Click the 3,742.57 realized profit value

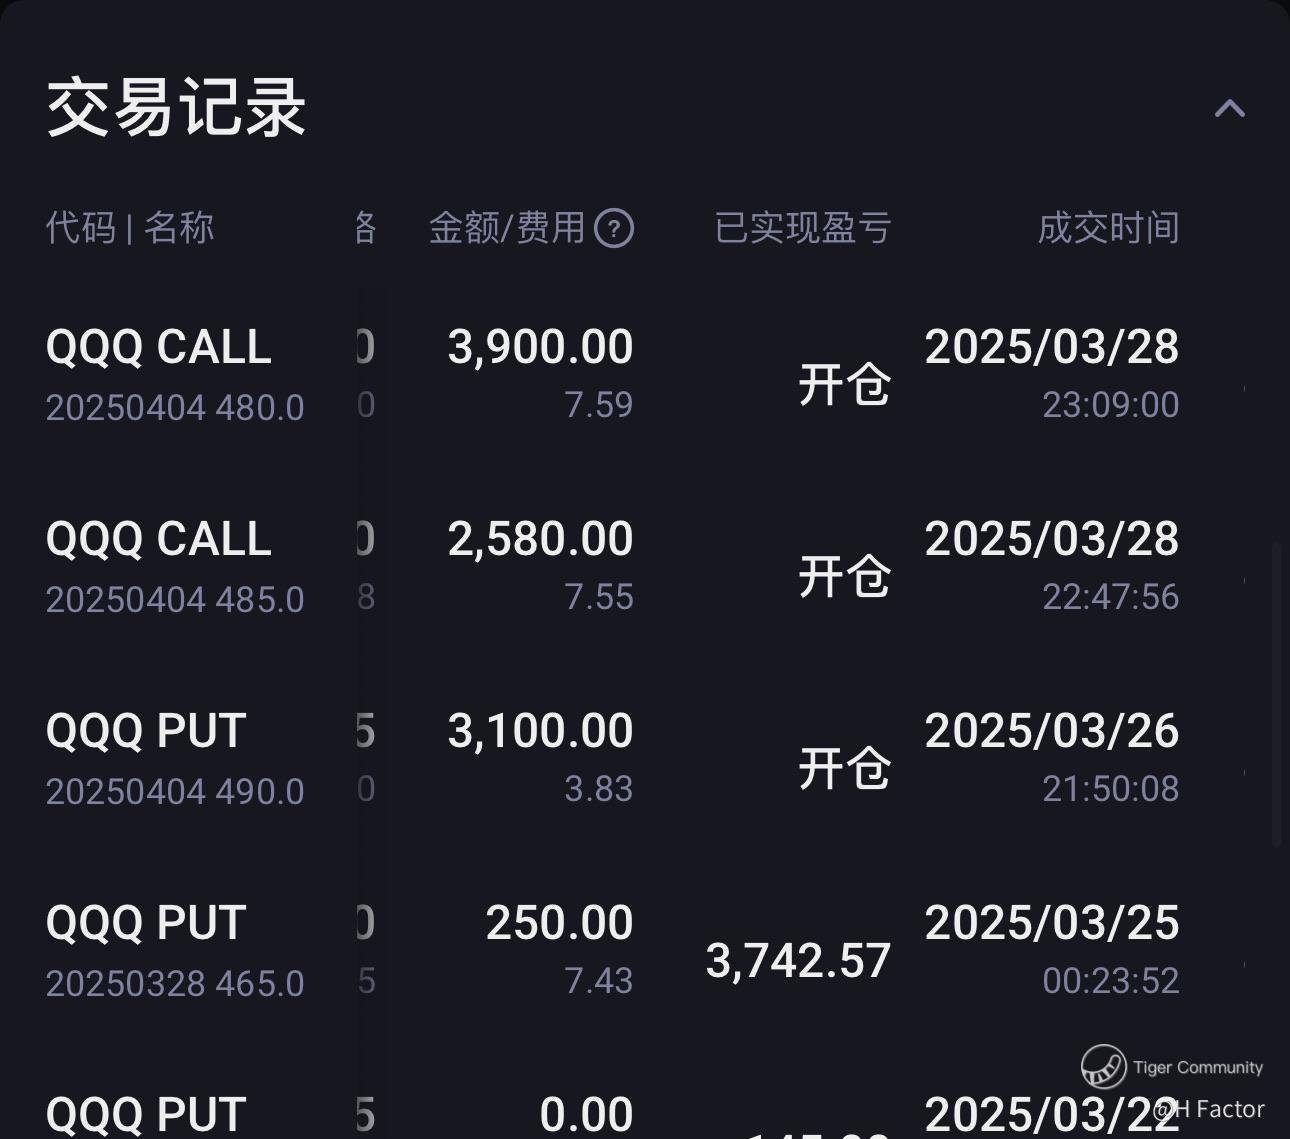click(x=798, y=961)
